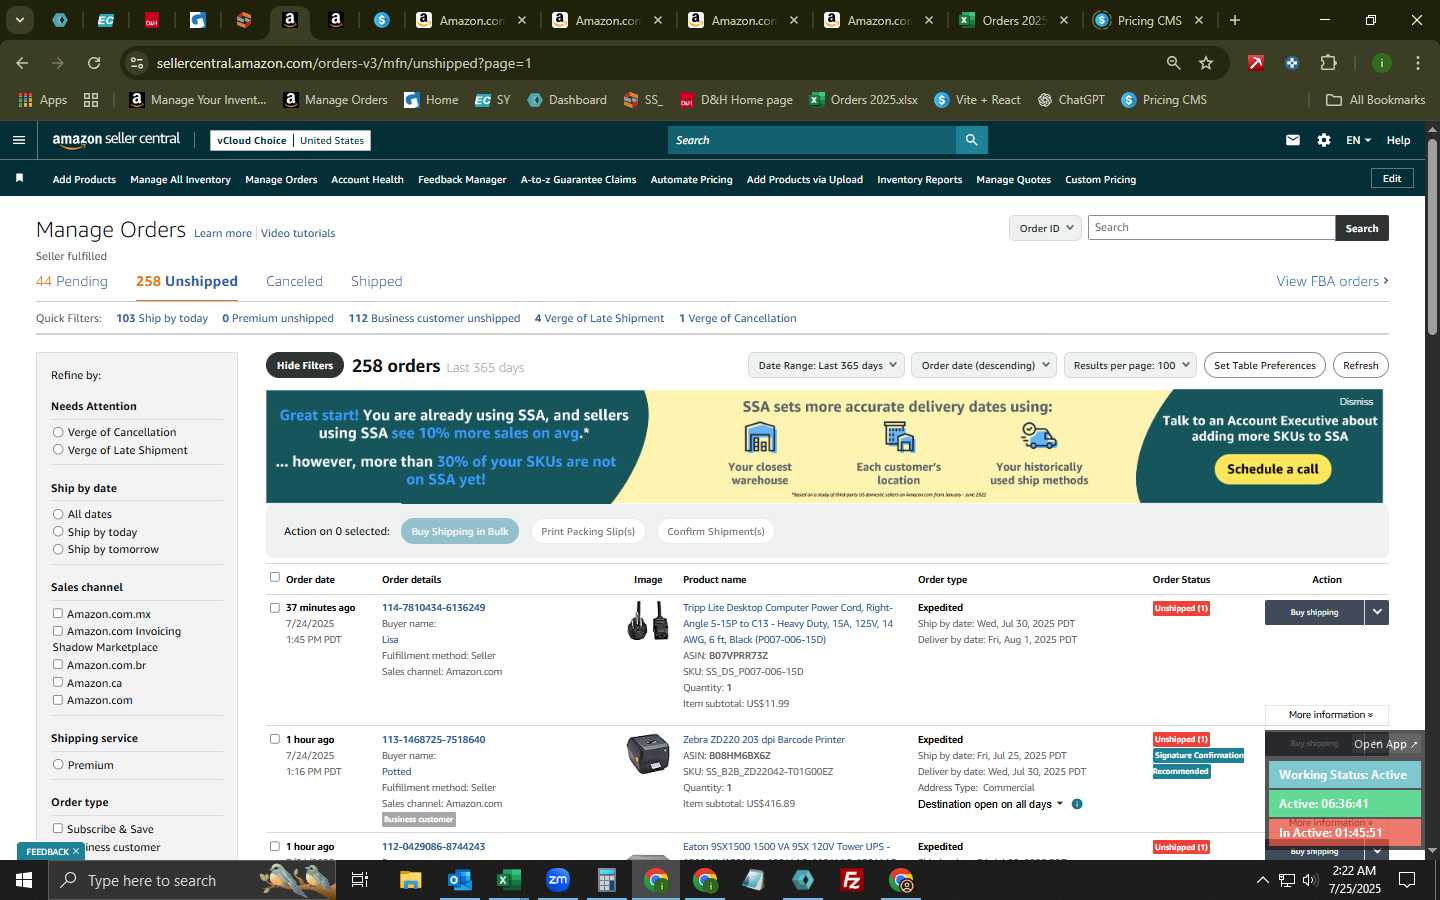Open Task View on taskbar
The height and width of the screenshot is (900, 1440).
(x=360, y=880)
